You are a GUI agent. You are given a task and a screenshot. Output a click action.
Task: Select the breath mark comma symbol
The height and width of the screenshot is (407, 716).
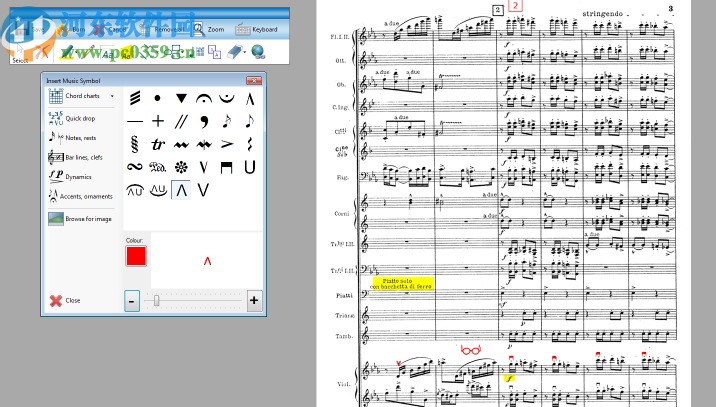204,121
